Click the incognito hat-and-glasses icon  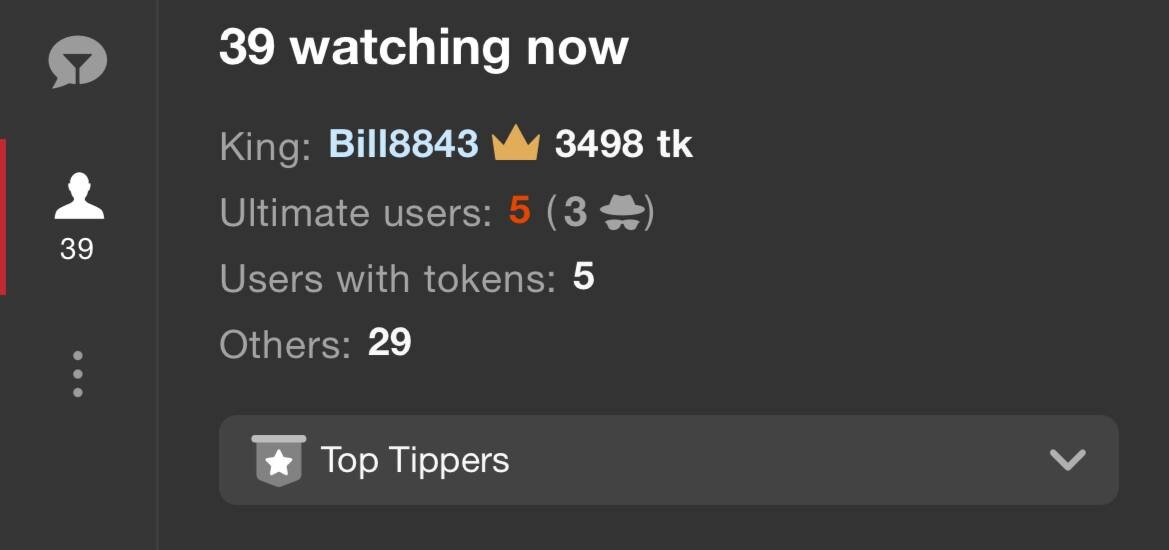pos(622,212)
